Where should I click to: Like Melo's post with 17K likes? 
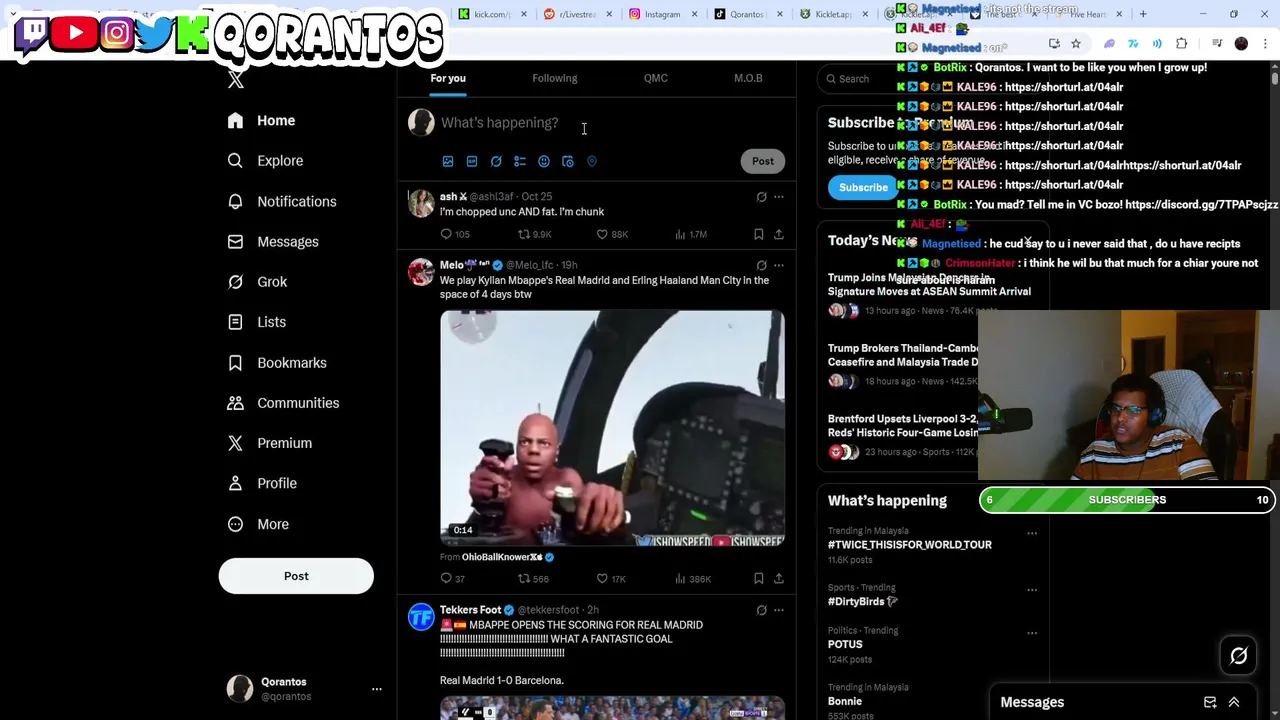(602, 578)
